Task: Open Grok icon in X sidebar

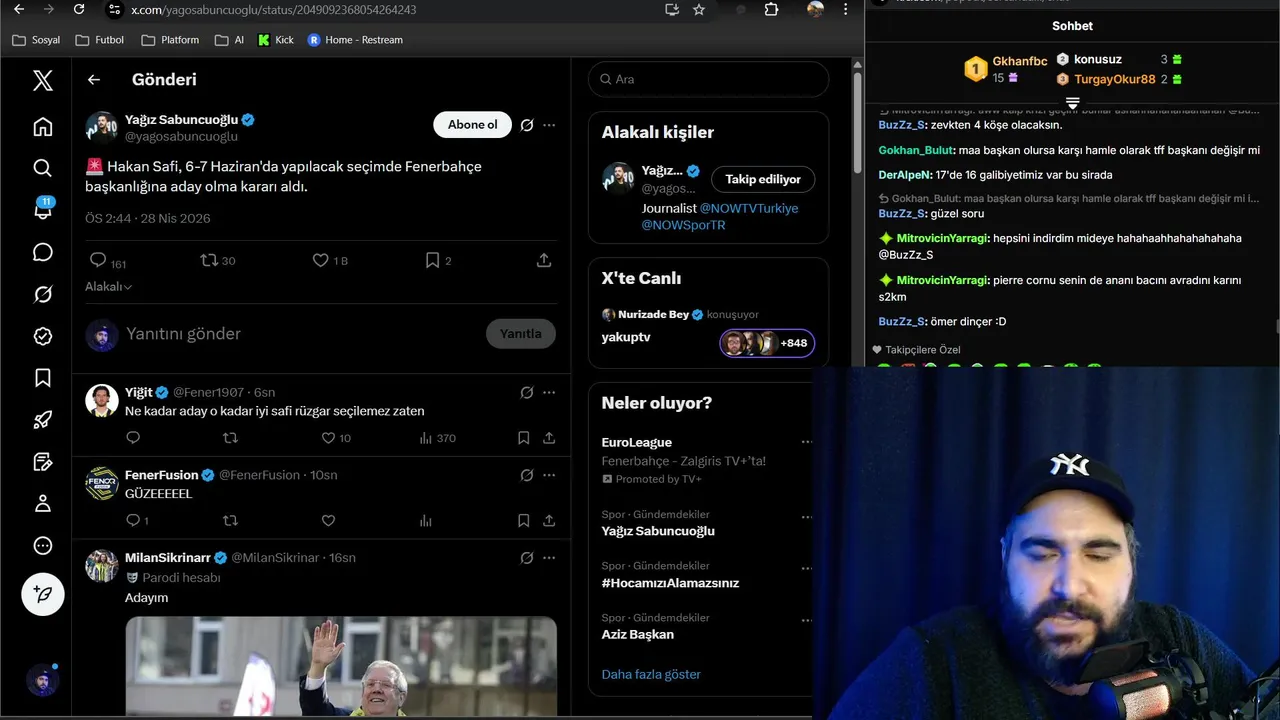Action: pos(43,294)
